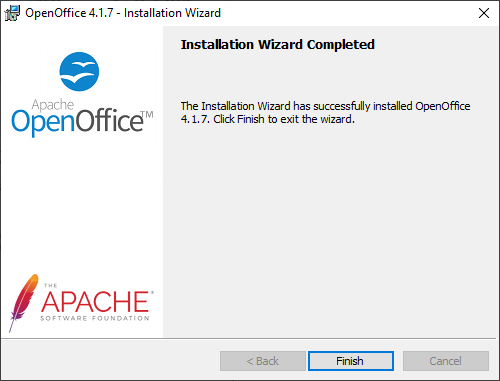Viewport: 500px width, 381px height.
Task: Click the TM symbol beside OpenOffice
Action: click(x=147, y=115)
